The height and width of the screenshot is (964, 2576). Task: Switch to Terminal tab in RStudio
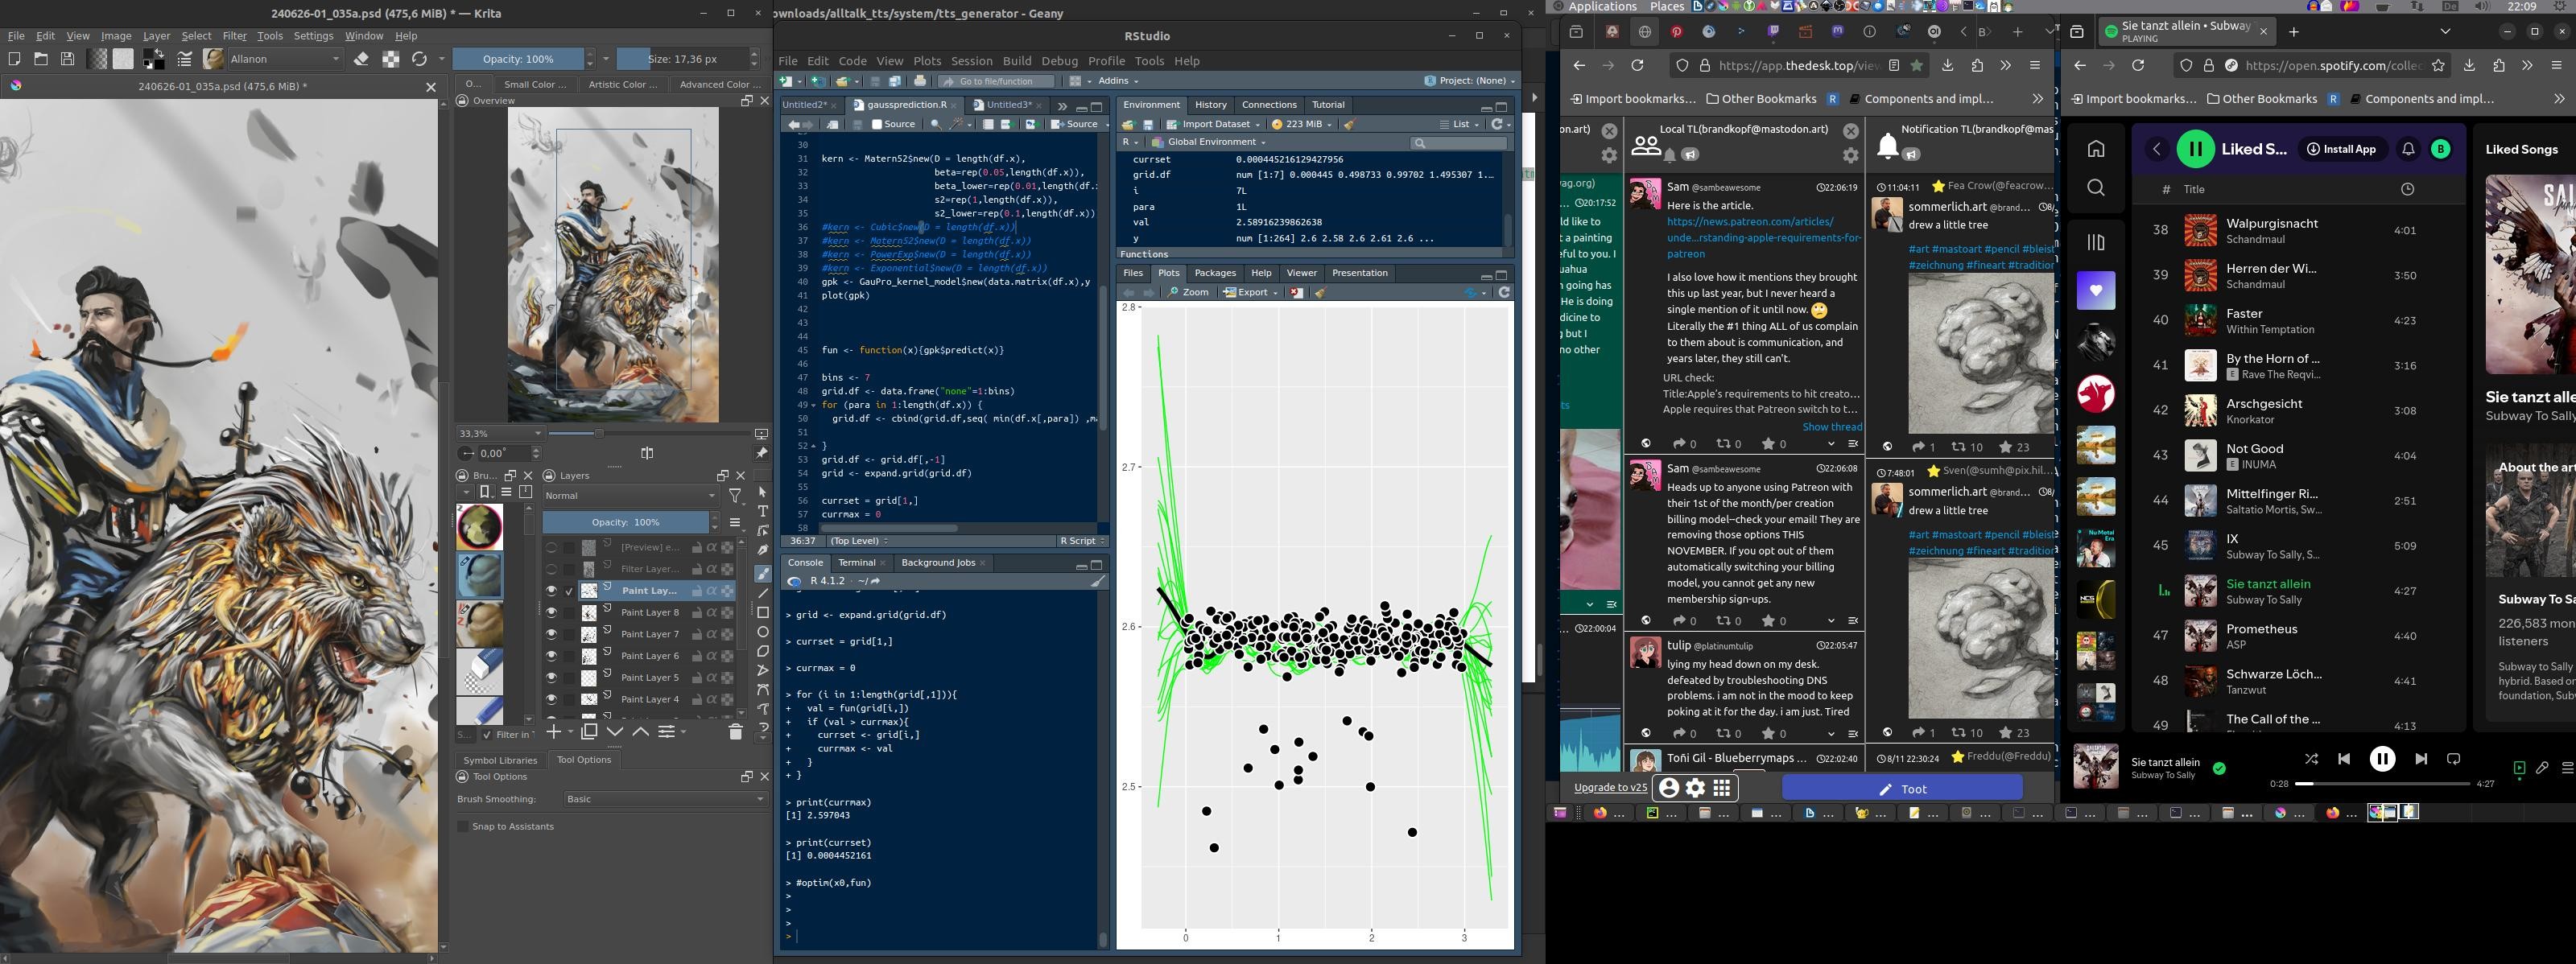(856, 563)
